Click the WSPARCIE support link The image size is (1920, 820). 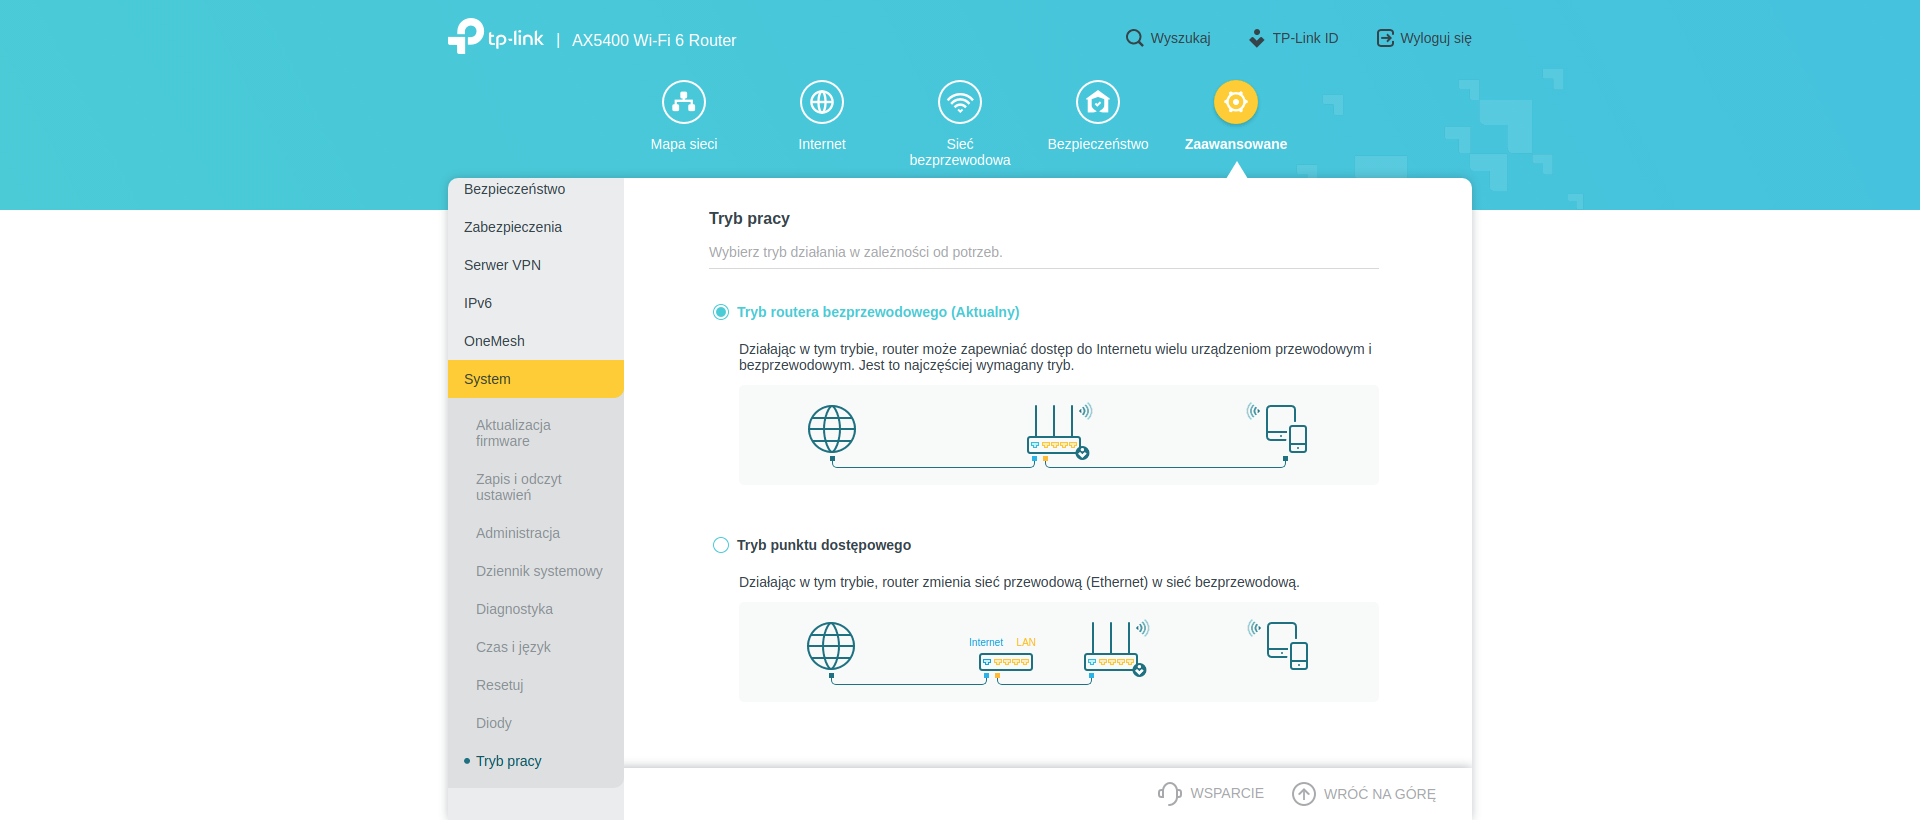point(1211,793)
